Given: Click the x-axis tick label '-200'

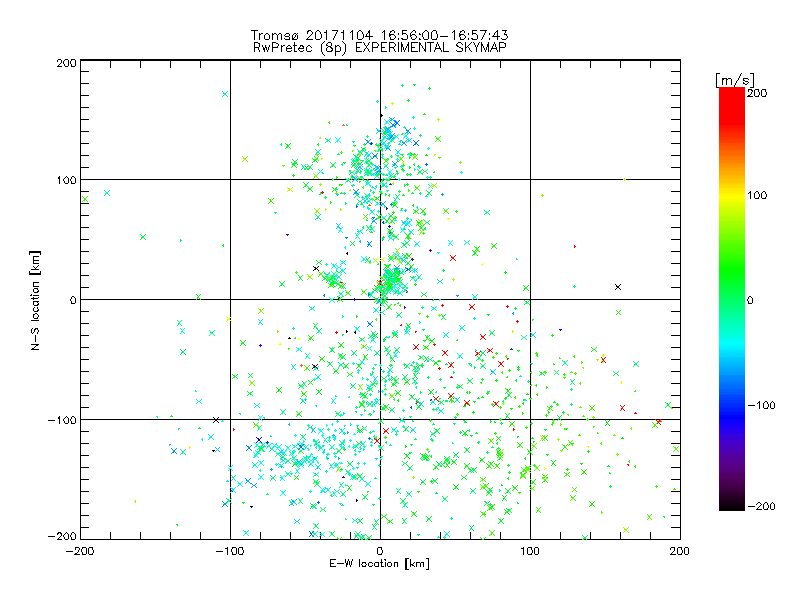Looking at the screenshot, I should pyautogui.click(x=81, y=551).
